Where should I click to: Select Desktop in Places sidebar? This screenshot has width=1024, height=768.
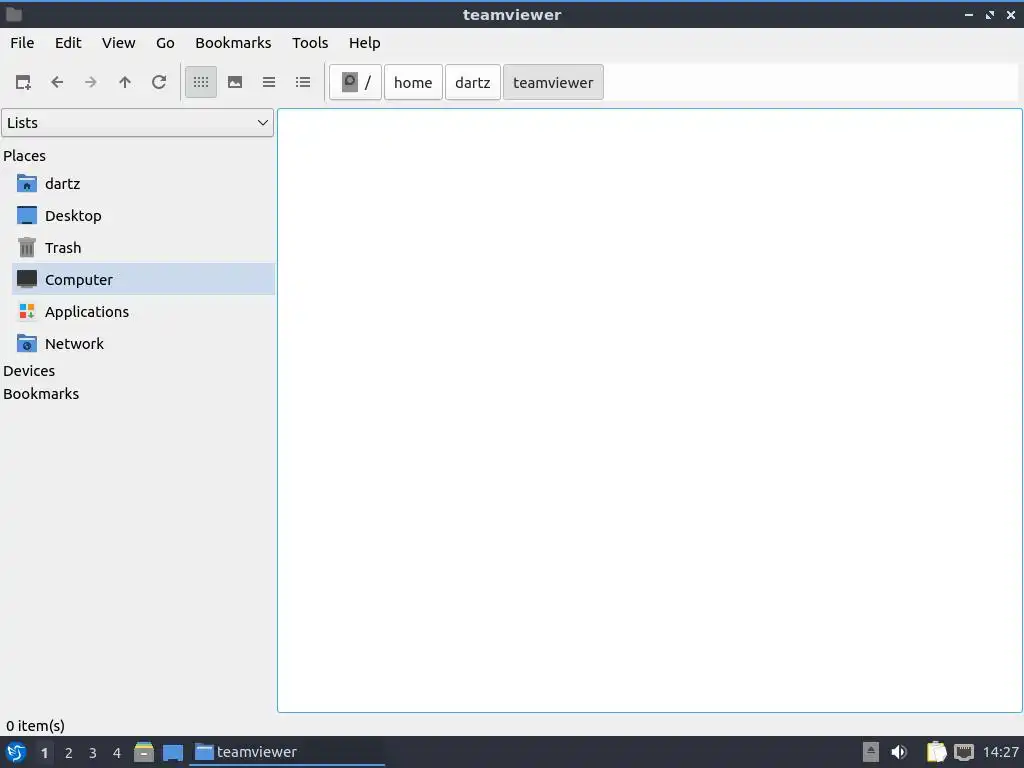pyautogui.click(x=144, y=216)
